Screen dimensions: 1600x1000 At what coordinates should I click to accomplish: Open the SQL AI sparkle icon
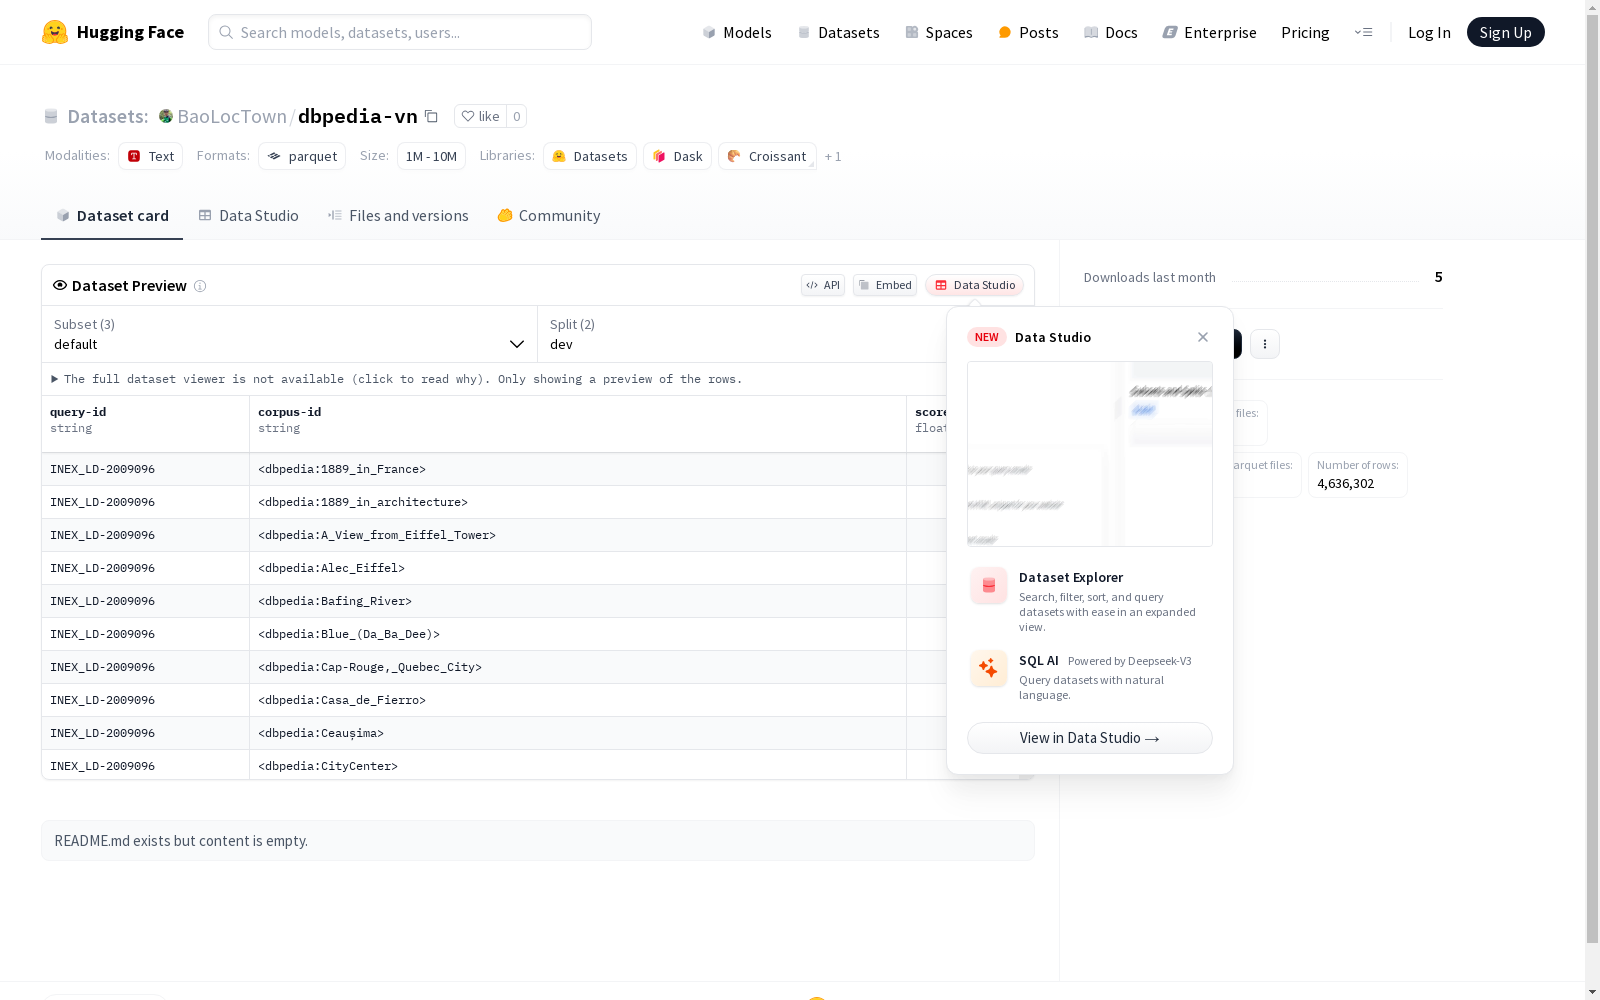point(989,669)
